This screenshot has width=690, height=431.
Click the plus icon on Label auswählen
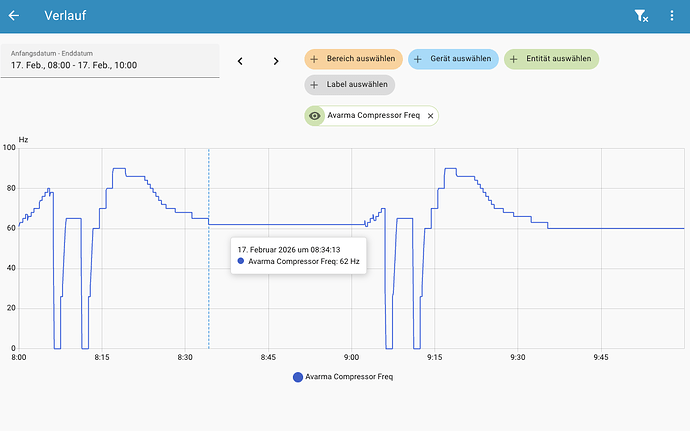pos(314,85)
